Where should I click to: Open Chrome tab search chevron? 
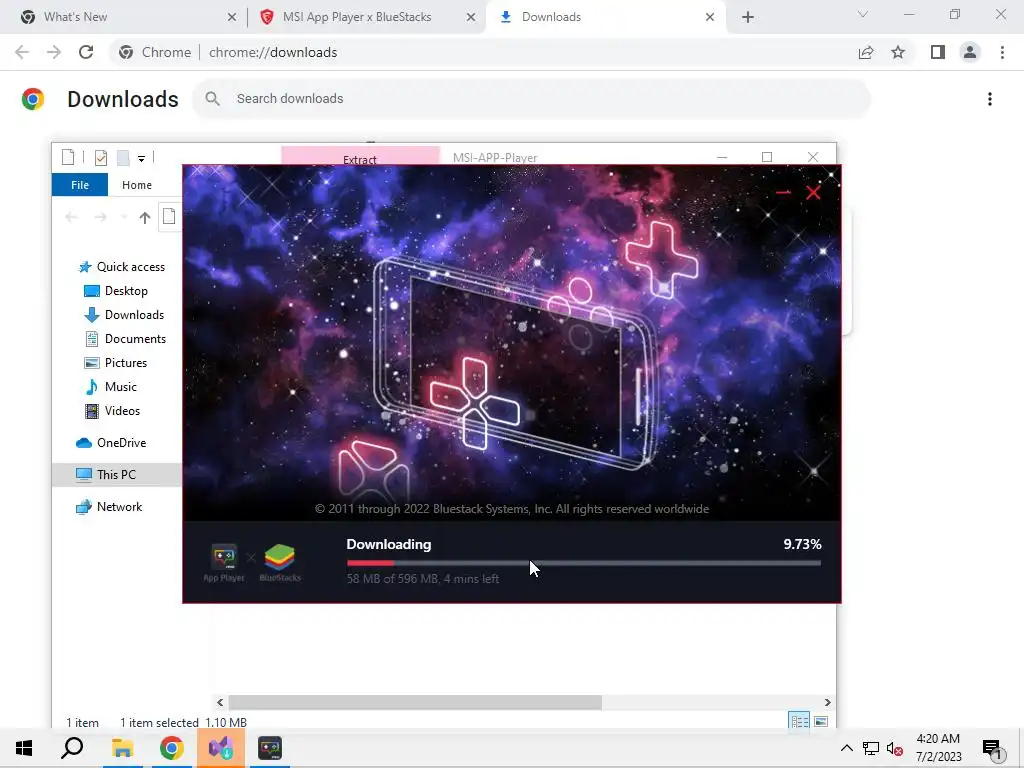click(x=863, y=14)
